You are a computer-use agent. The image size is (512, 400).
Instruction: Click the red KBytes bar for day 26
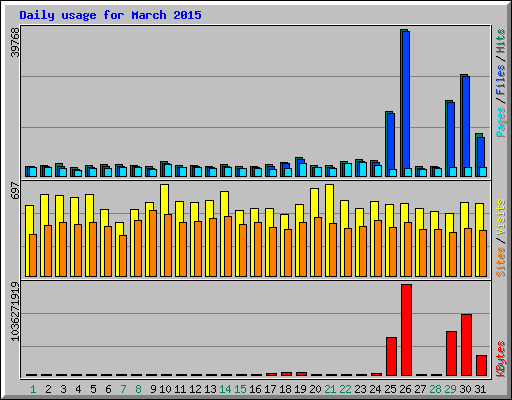[x=406, y=330]
